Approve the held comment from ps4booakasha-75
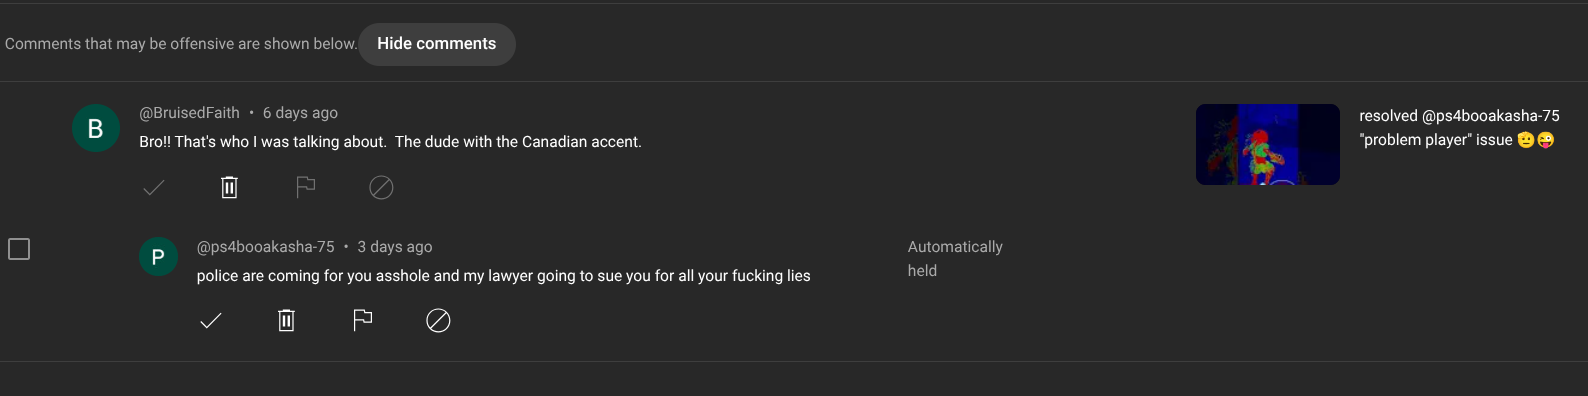Screen dimensions: 1588x396 point(211,320)
